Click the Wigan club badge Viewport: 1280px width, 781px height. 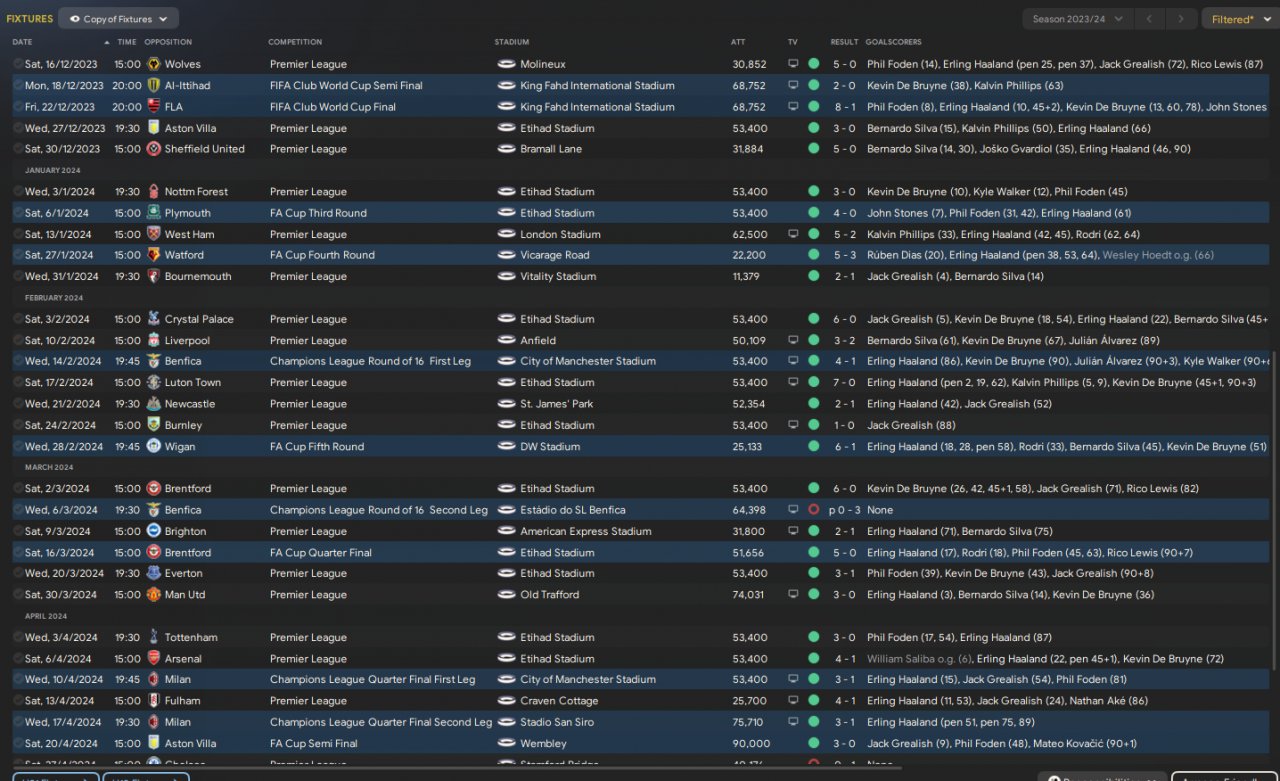[x=154, y=447]
